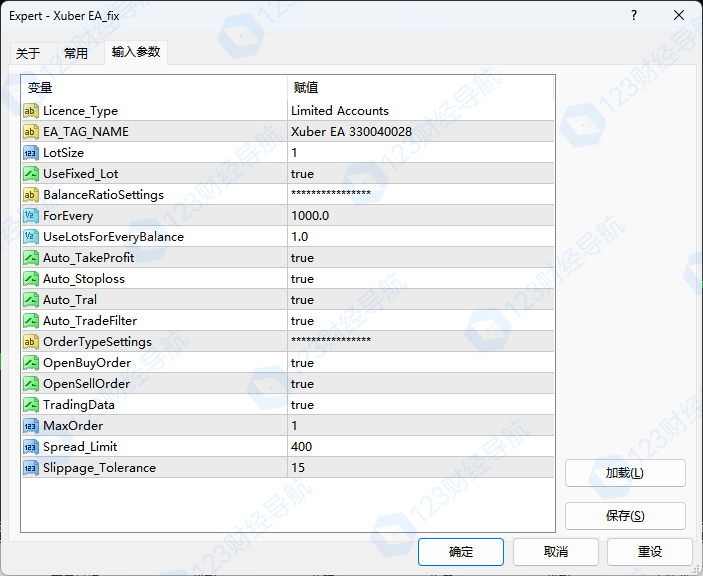Load a preset with 加载(L)
This screenshot has width=703, height=576.
(625, 473)
